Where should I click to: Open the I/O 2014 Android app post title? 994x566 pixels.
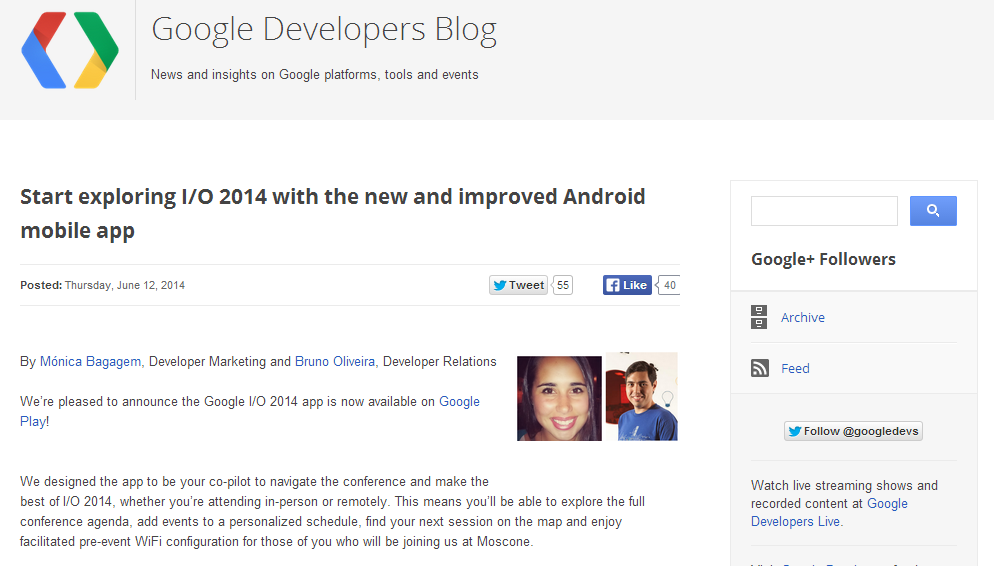point(333,213)
